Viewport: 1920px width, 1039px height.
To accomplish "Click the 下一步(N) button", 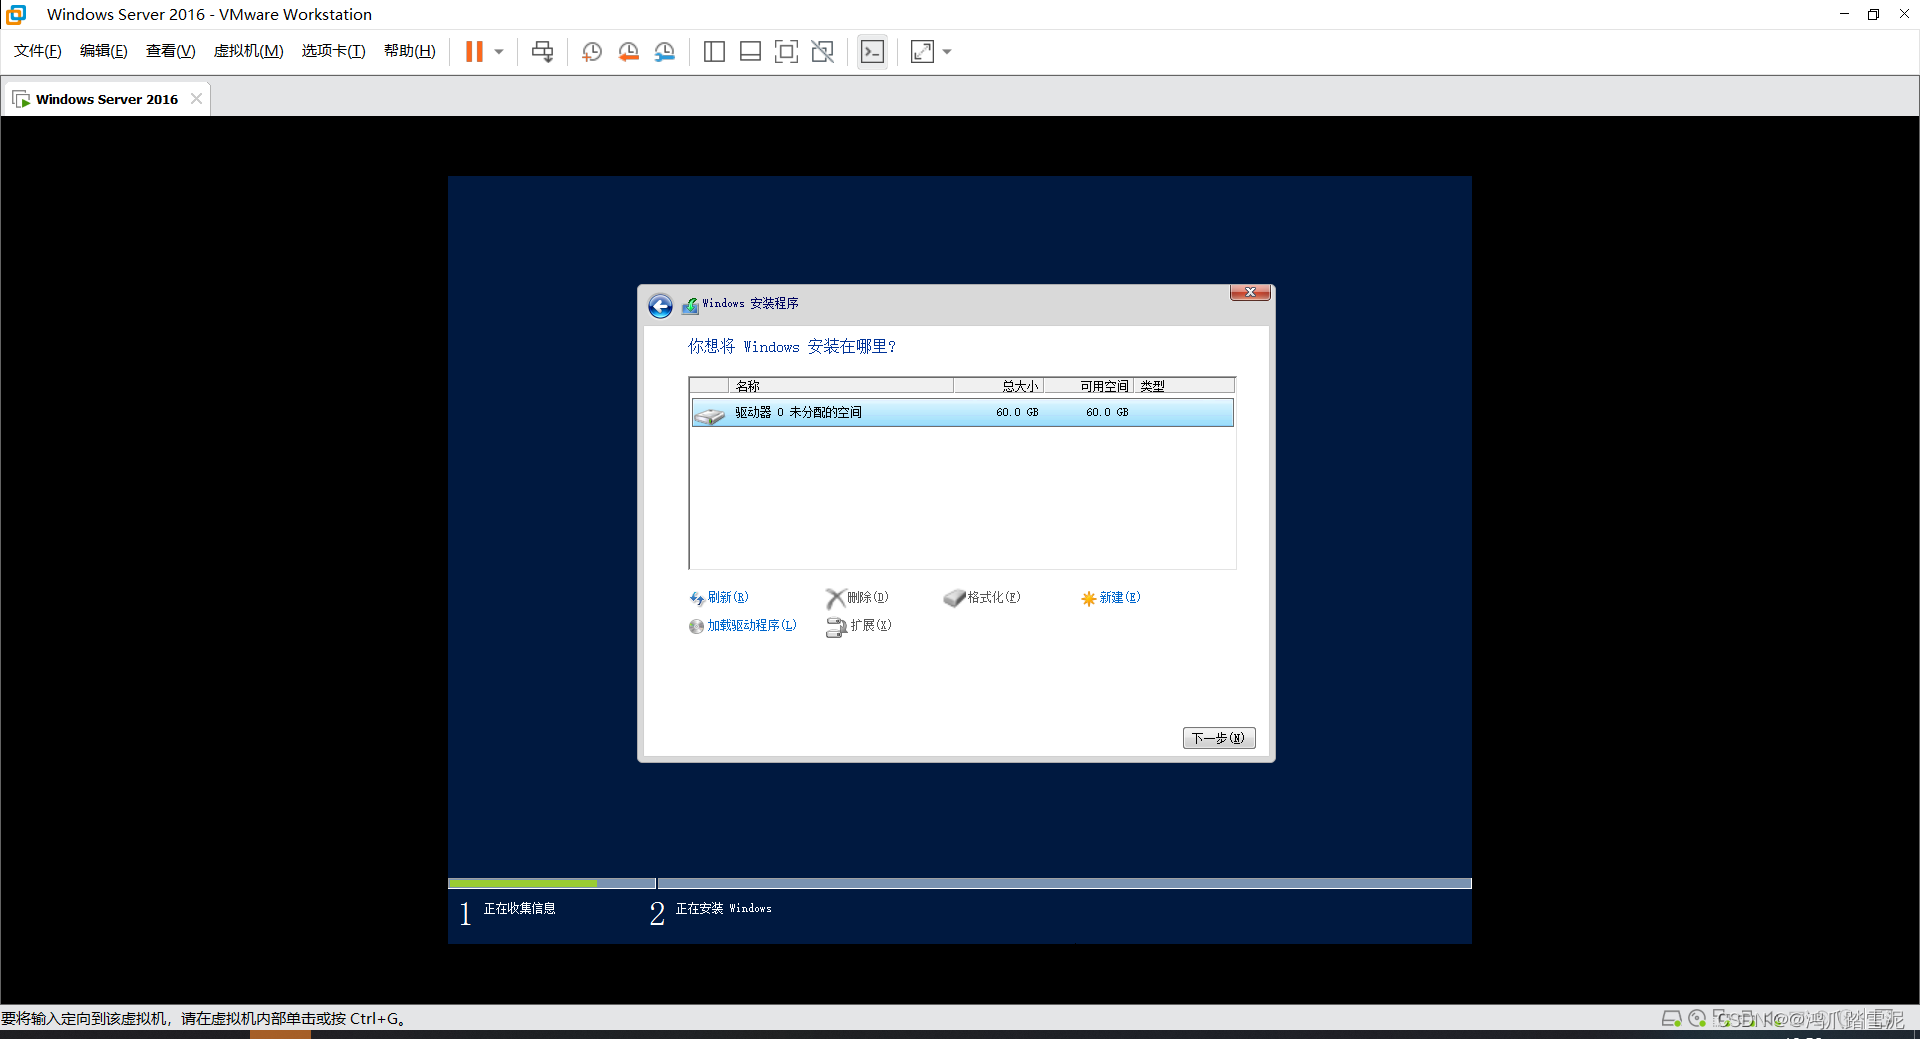I will (x=1219, y=738).
